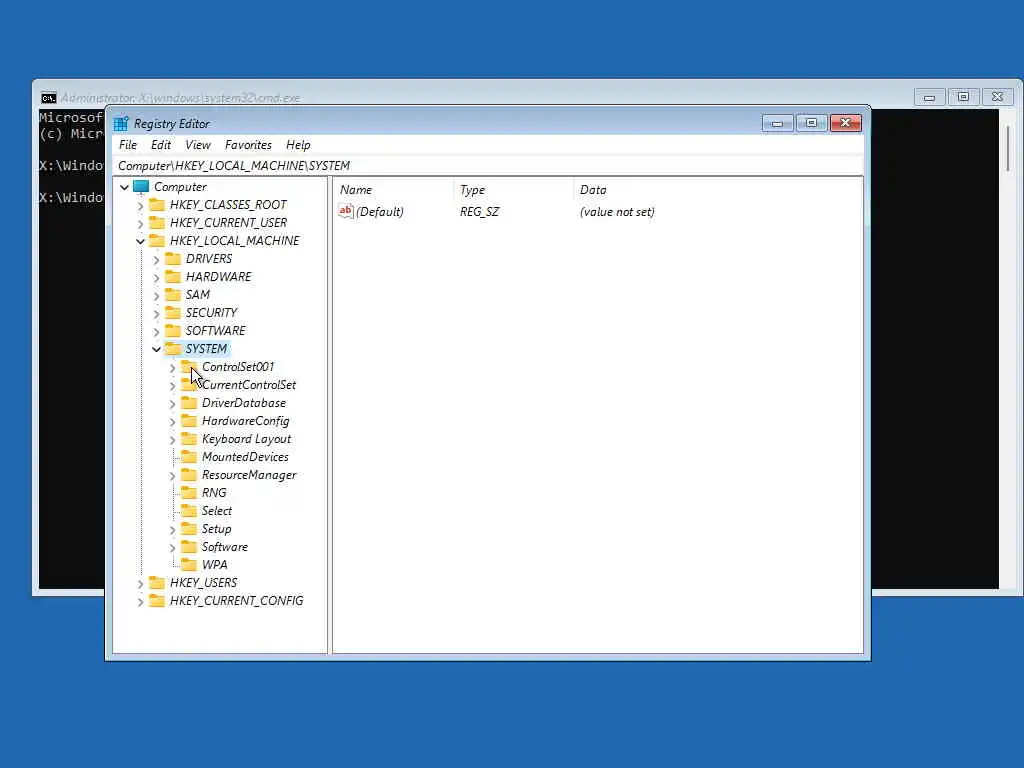Image resolution: width=1024 pixels, height=768 pixels.
Task: Open the Favorites menu
Action: pos(248,145)
